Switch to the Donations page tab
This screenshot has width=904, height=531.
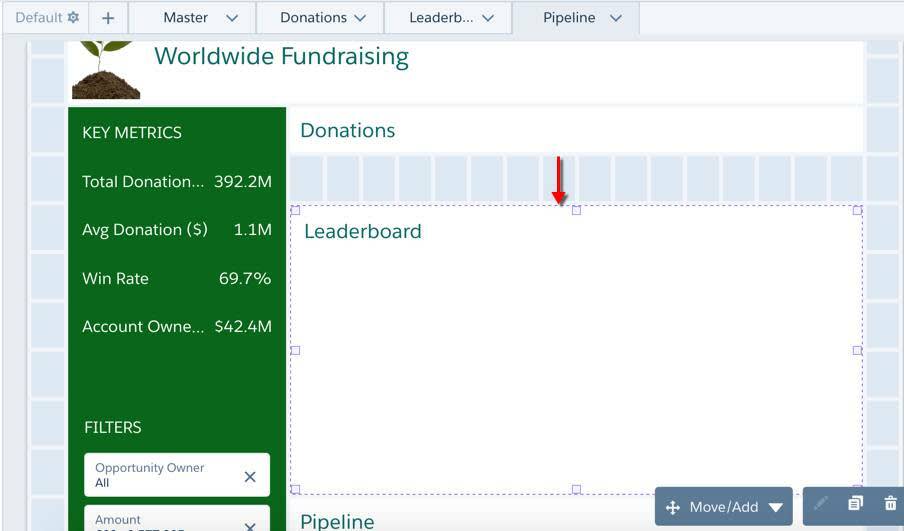pos(314,18)
